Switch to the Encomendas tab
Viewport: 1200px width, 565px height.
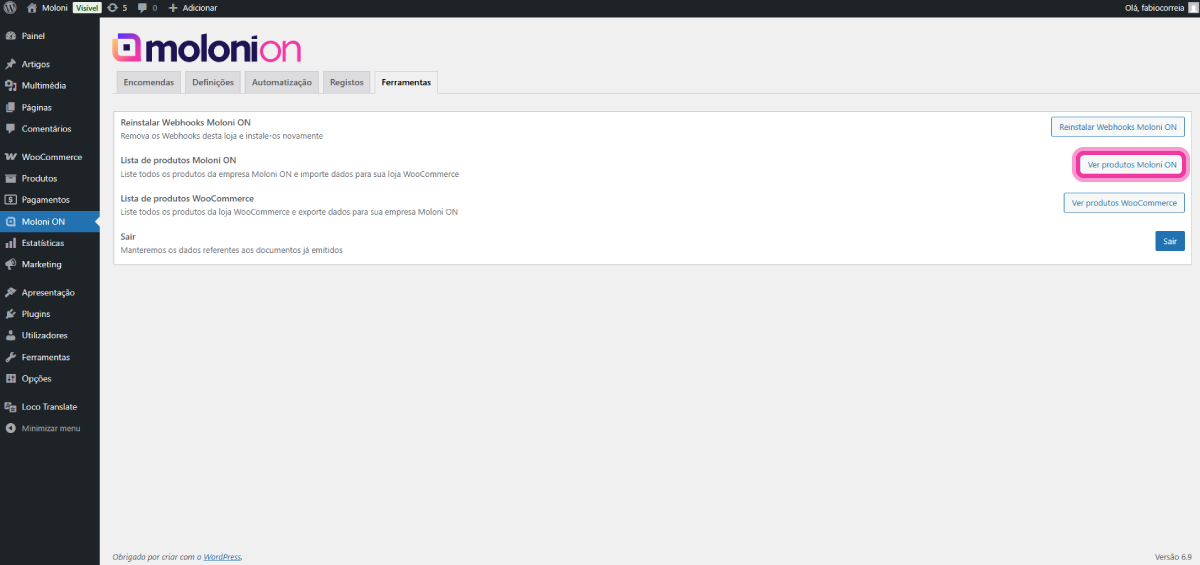(x=149, y=83)
